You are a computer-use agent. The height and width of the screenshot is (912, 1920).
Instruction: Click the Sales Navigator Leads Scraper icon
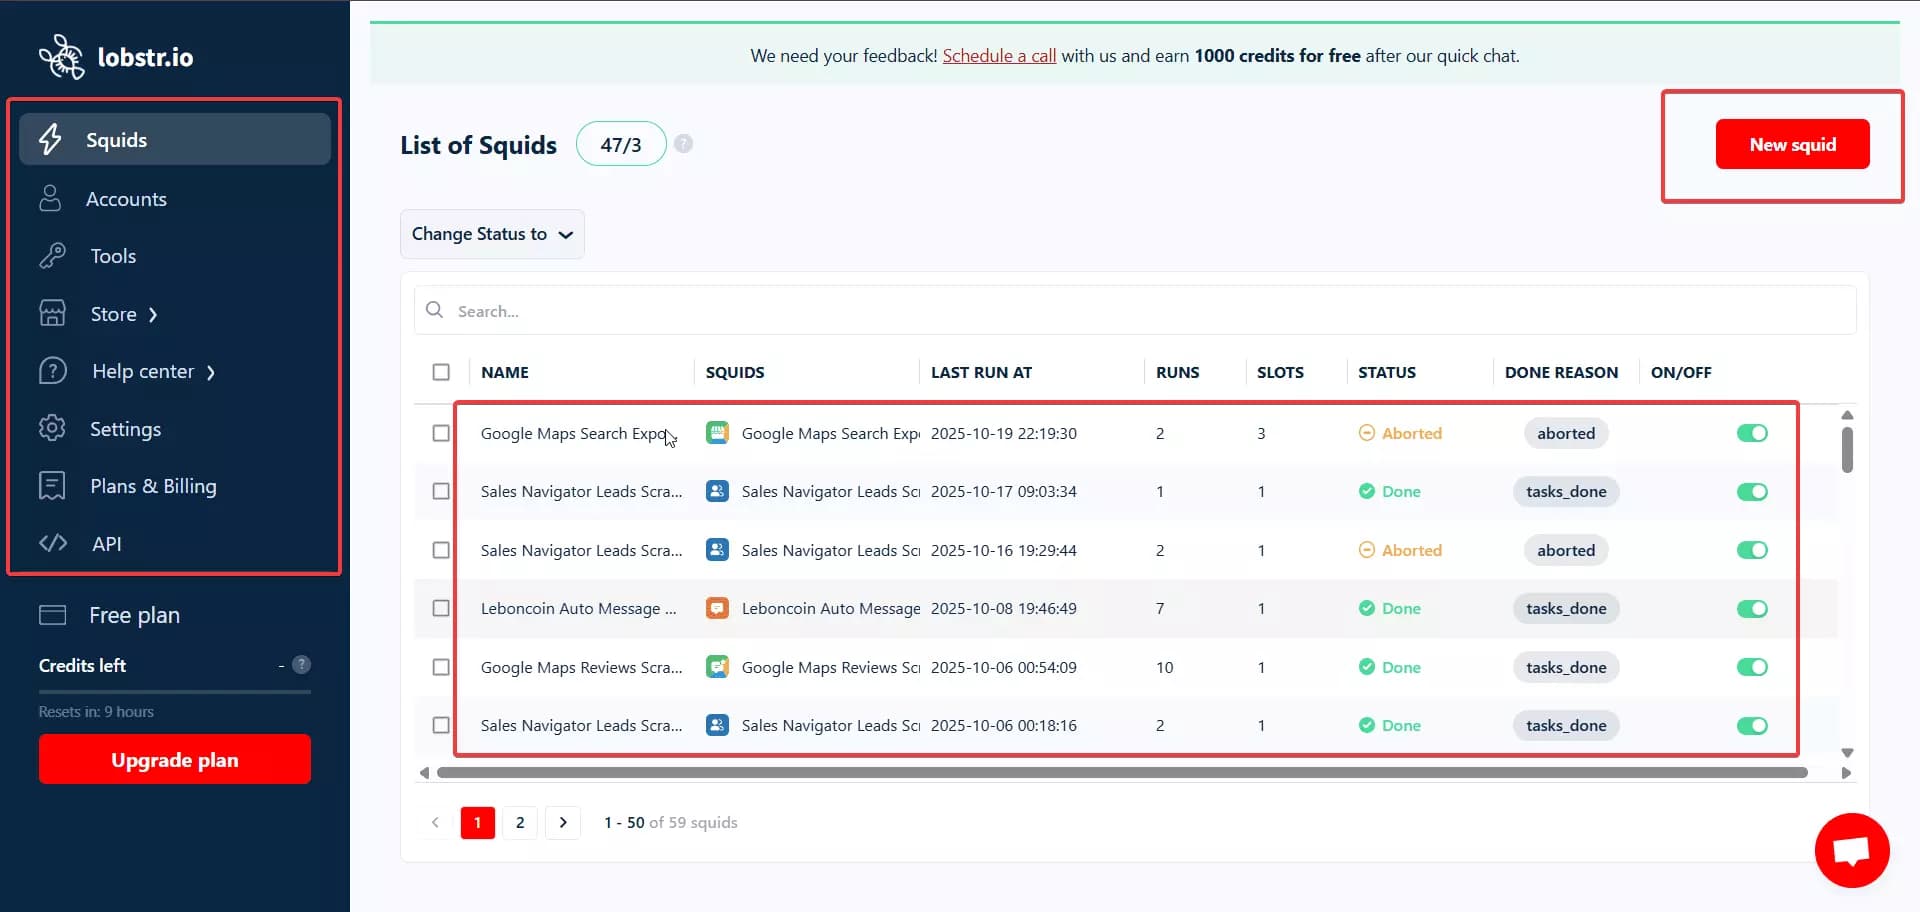(717, 491)
